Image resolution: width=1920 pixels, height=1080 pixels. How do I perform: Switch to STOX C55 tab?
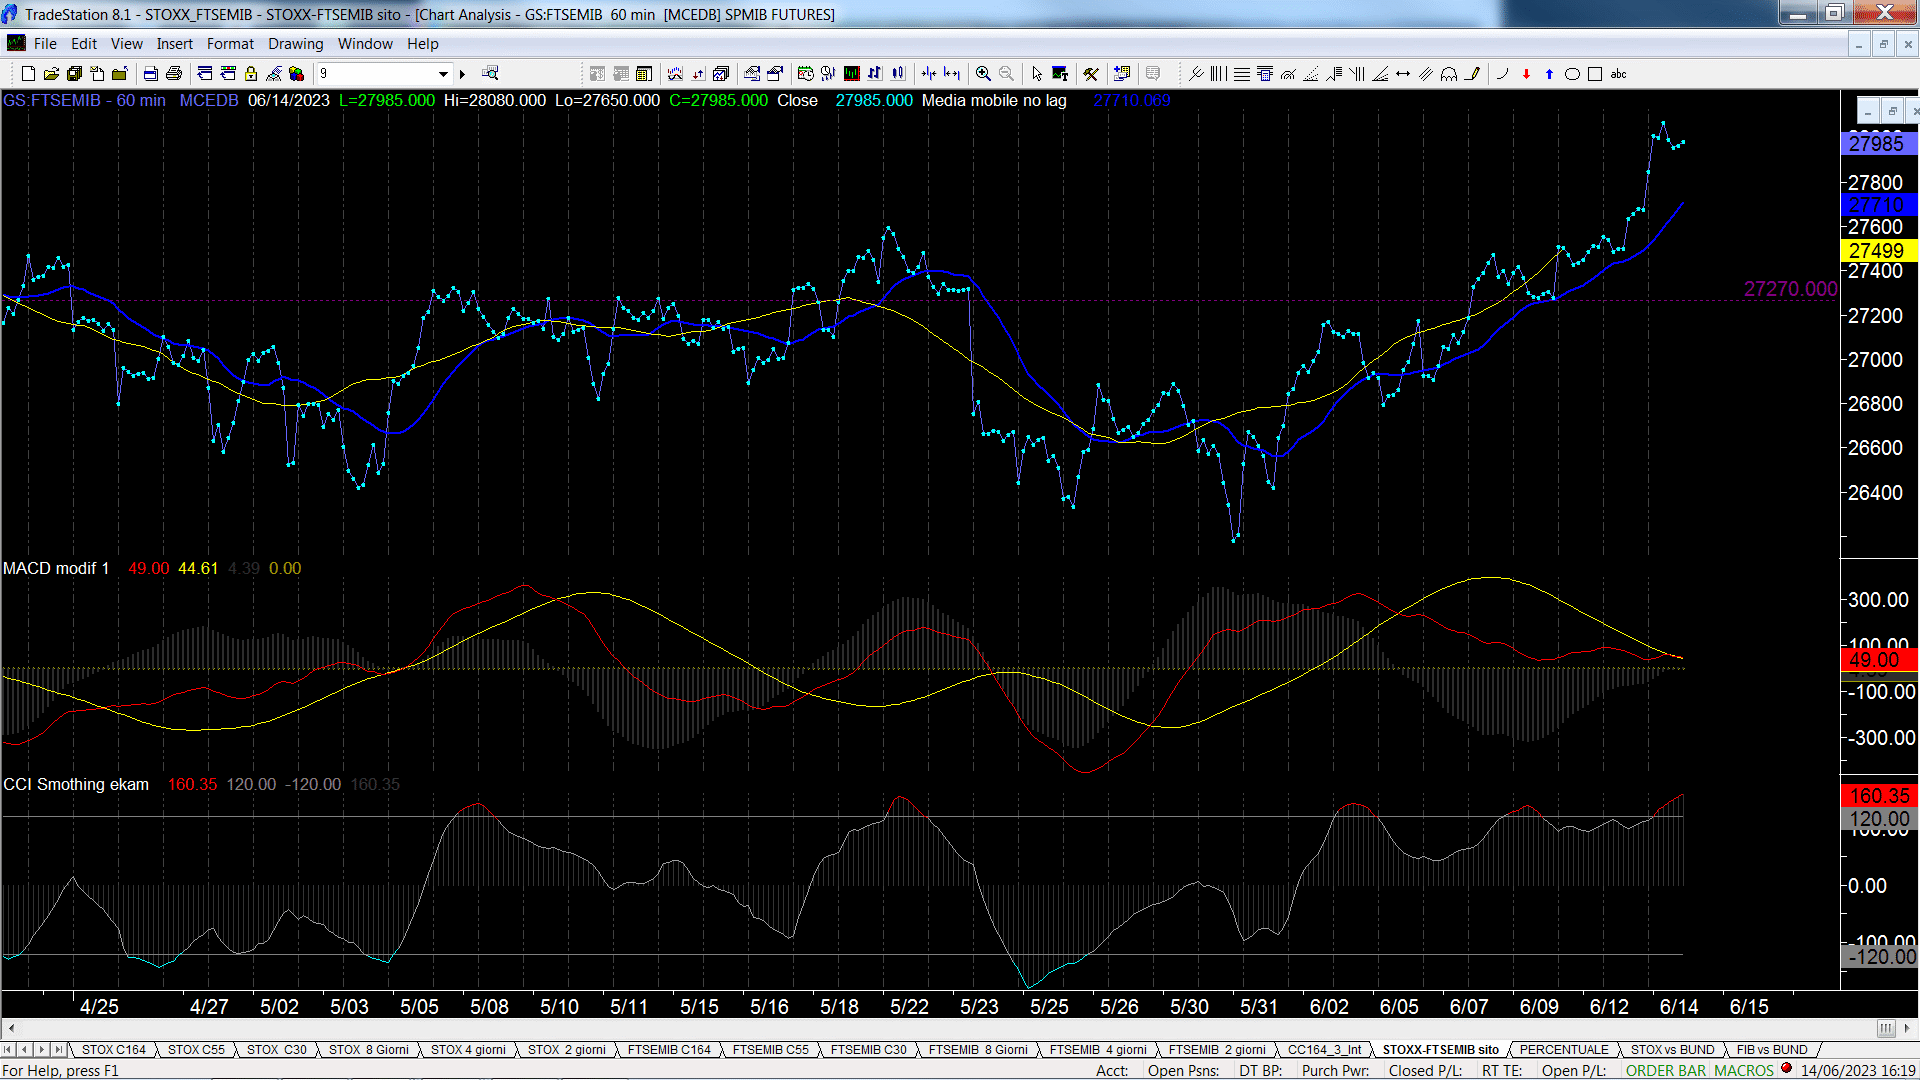coord(196,1049)
